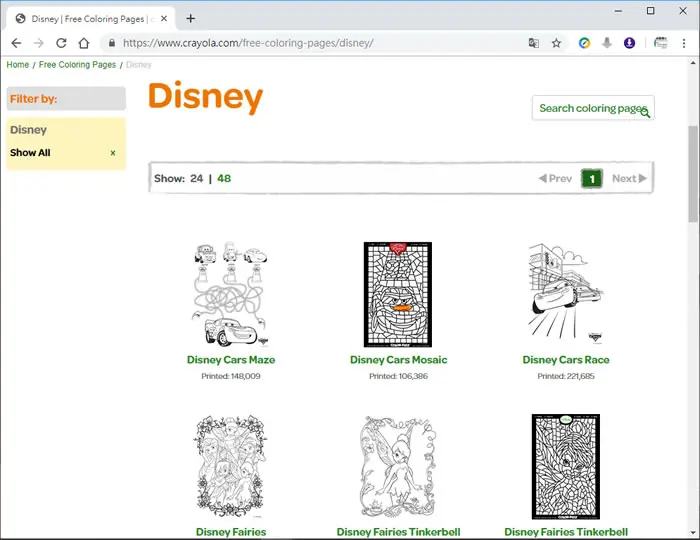Click the translate page icon
The height and width of the screenshot is (540, 700).
pyautogui.click(x=533, y=43)
